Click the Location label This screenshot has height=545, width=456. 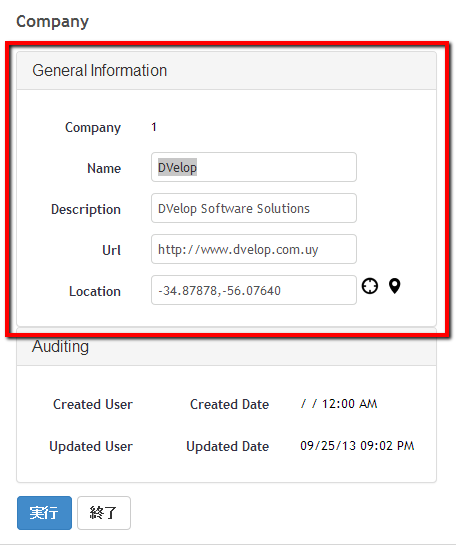tap(95, 291)
